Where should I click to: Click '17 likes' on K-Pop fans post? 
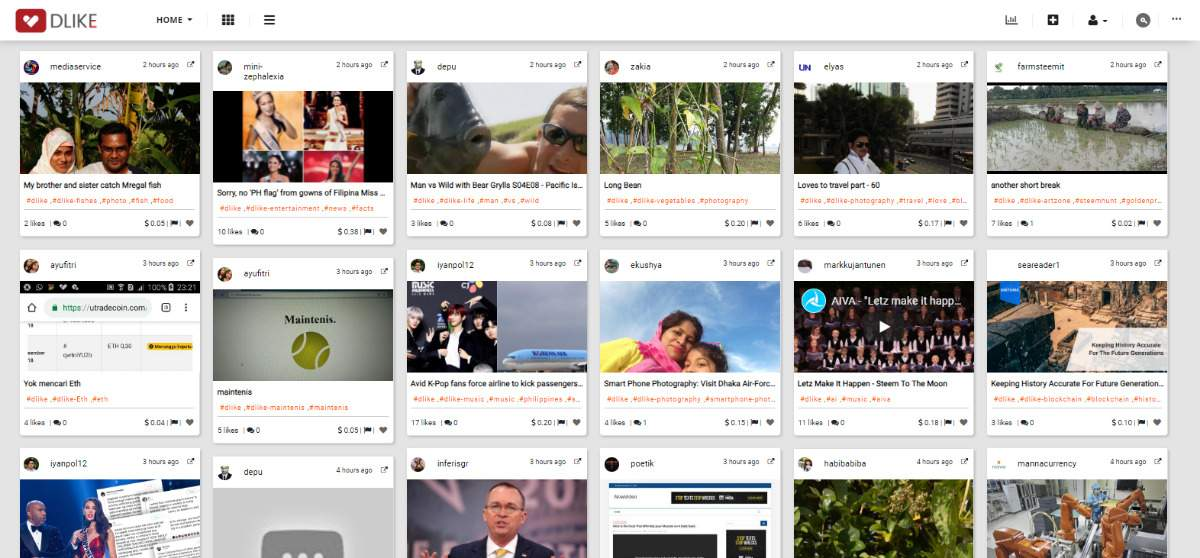click(x=423, y=423)
